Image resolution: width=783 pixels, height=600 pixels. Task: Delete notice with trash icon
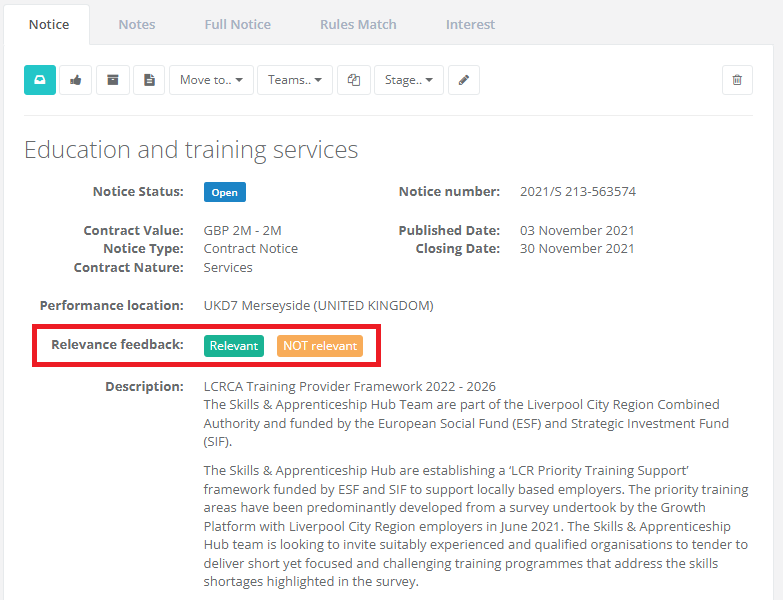click(x=737, y=80)
